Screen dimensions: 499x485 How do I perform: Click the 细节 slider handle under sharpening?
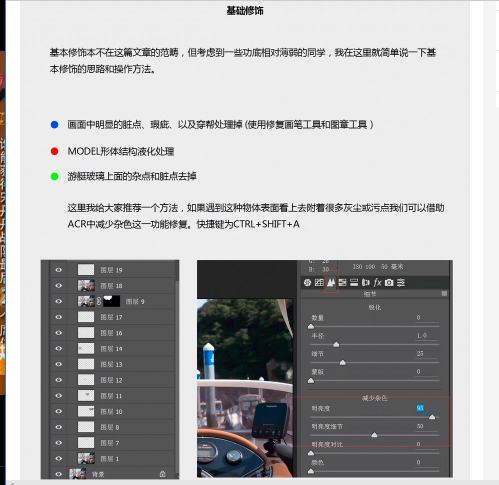(x=342, y=362)
